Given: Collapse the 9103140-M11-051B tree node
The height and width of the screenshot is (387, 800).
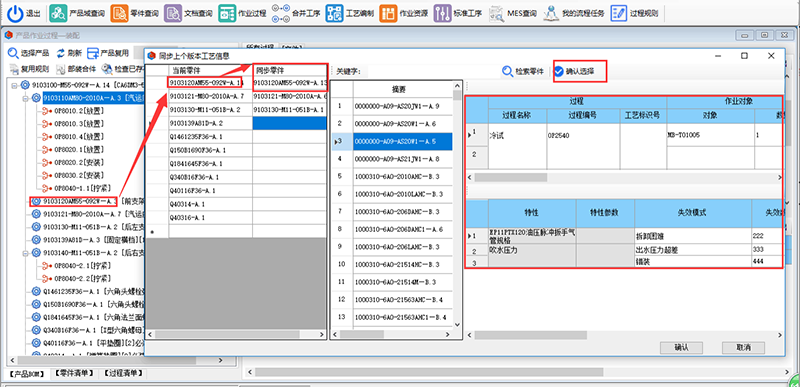Looking at the screenshot, I should (27, 252).
